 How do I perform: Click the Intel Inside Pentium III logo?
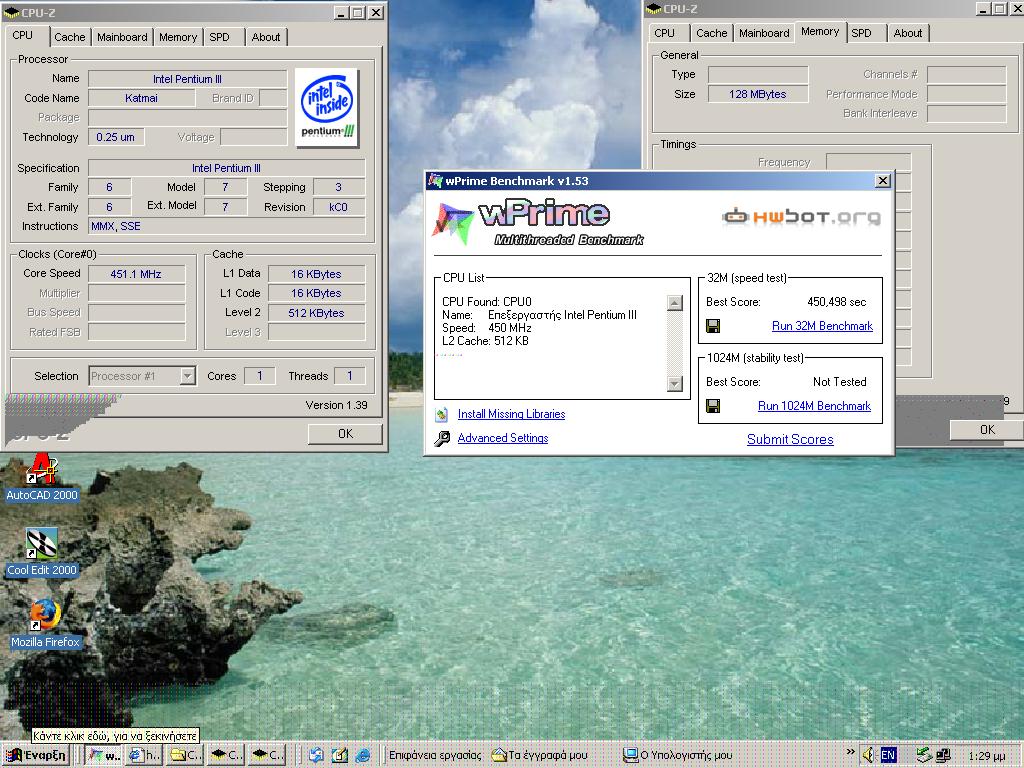tap(327, 108)
